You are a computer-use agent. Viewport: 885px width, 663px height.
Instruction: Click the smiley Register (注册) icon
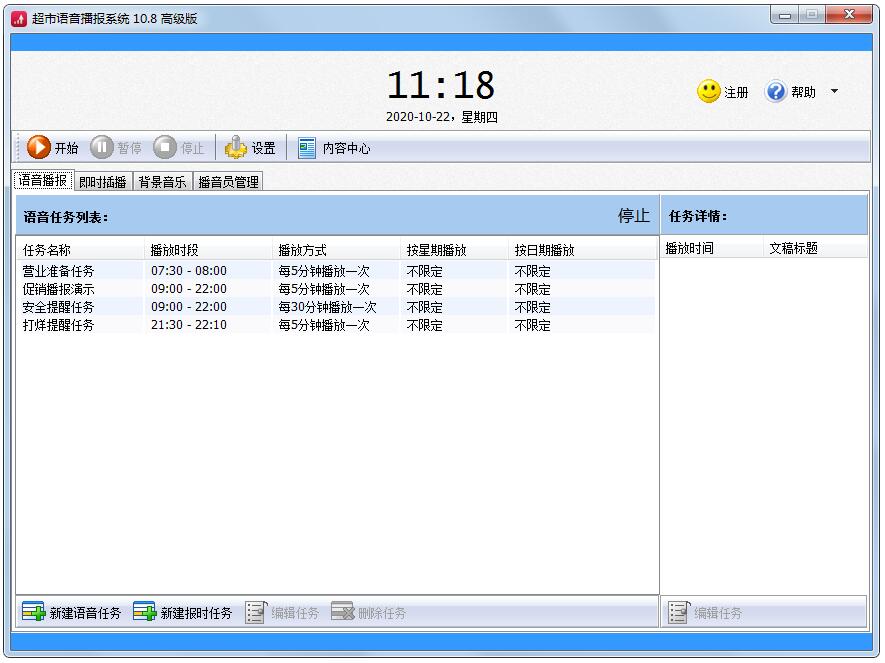tap(709, 91)
